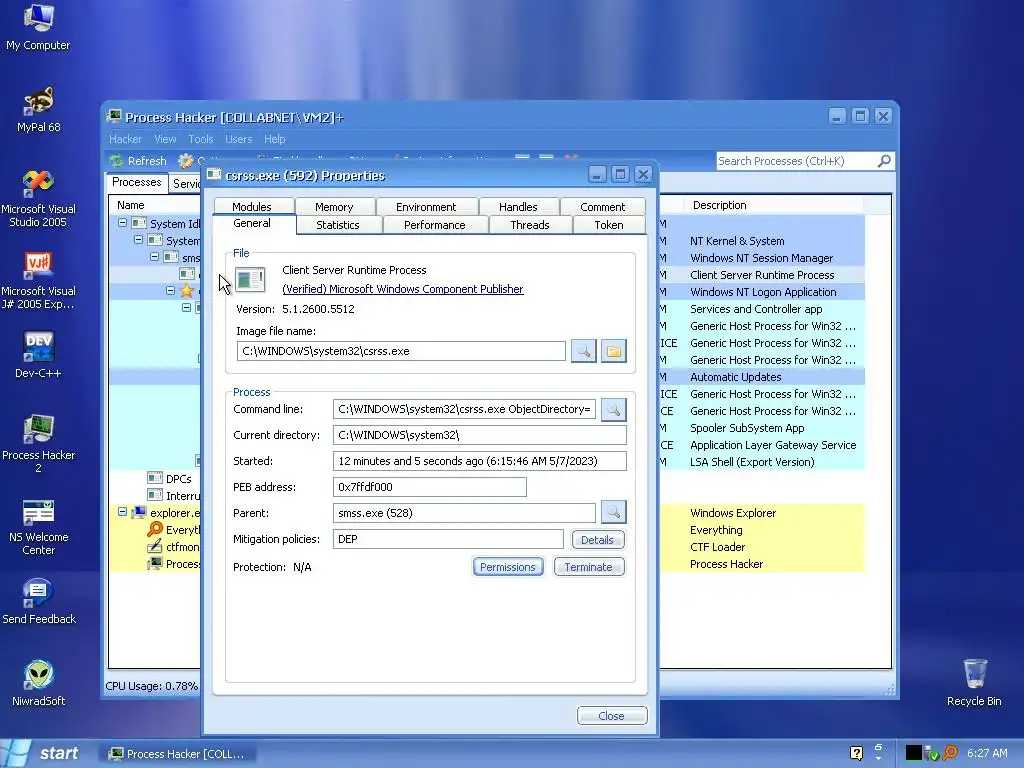Click csrss.exe file icon in File group

coord(250,280)
